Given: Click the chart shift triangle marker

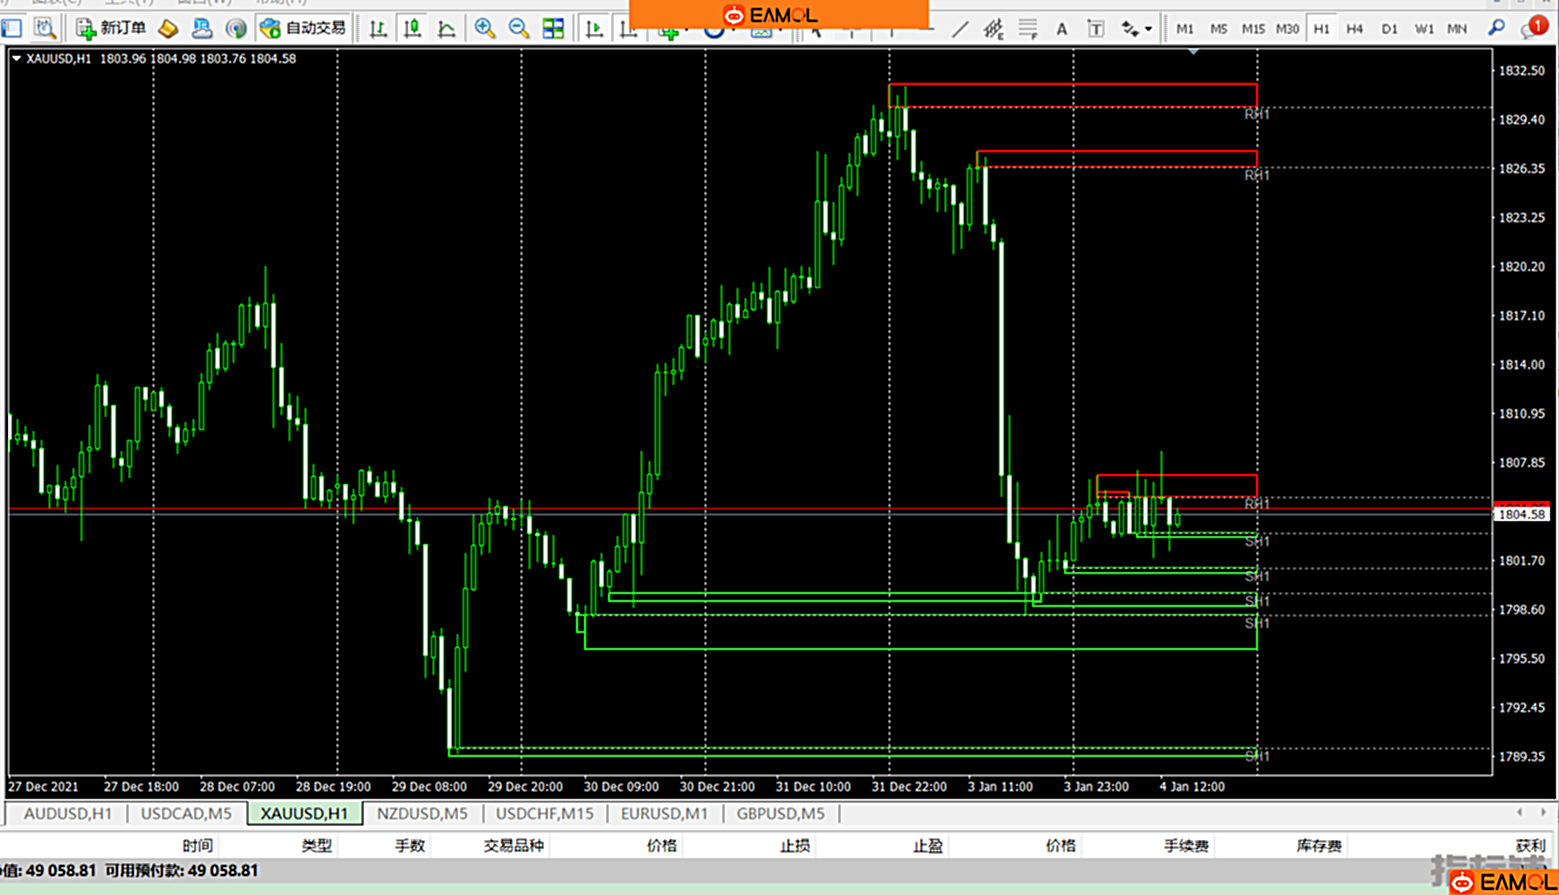Looking at the screenshot, I should click(x=1193, y=52).
